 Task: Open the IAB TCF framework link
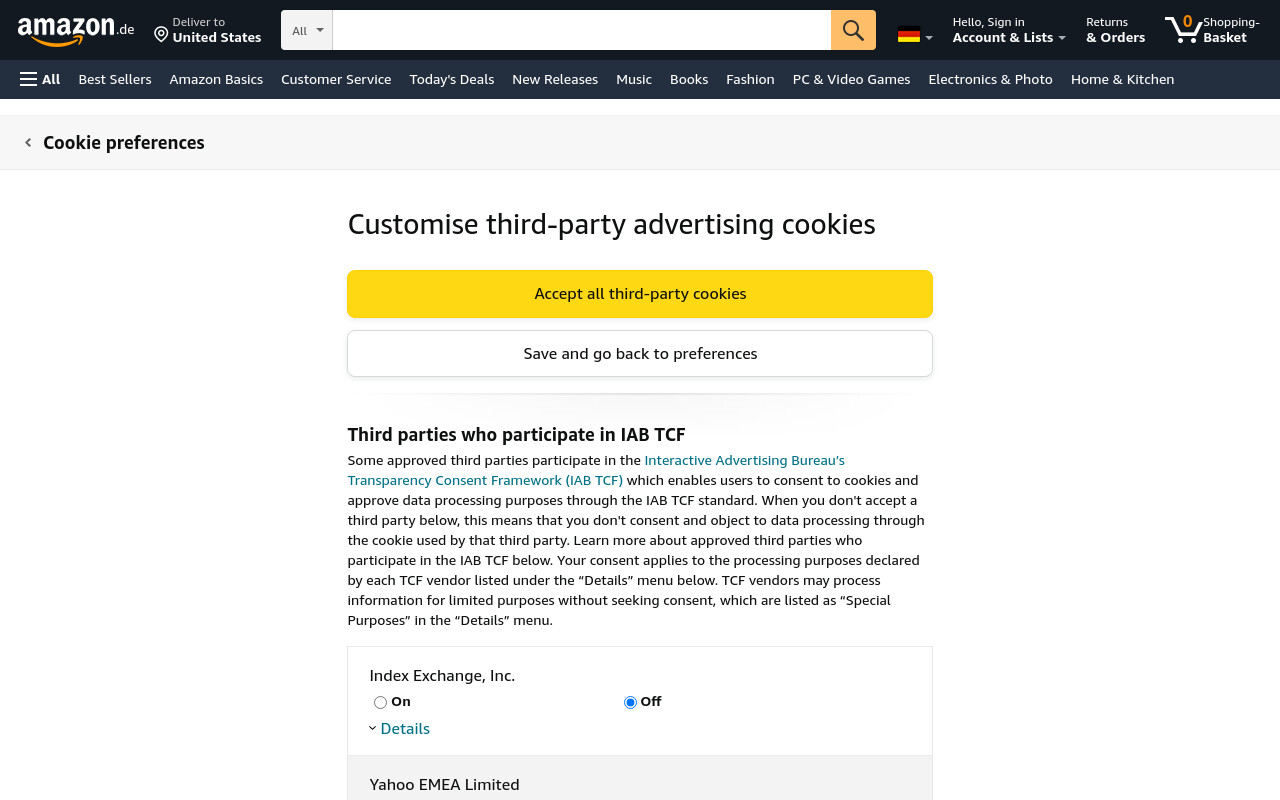click(596, 470)
